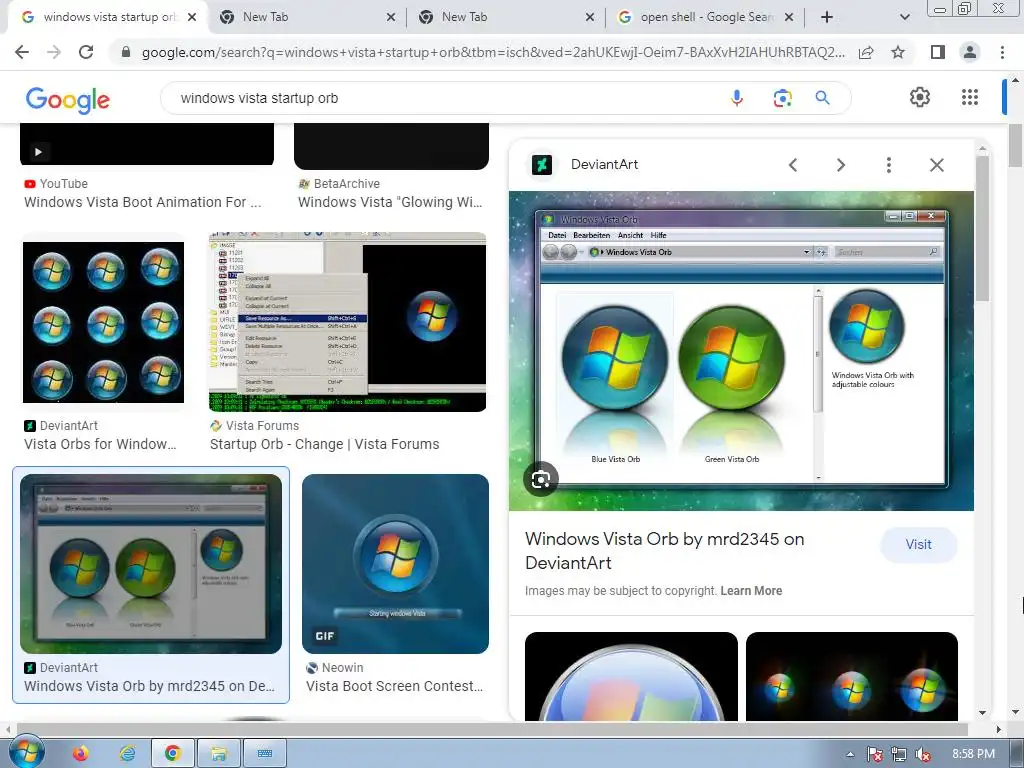Go back to the previous page
This screenshot has height=768, width=1024.
[x=22, y=52]
